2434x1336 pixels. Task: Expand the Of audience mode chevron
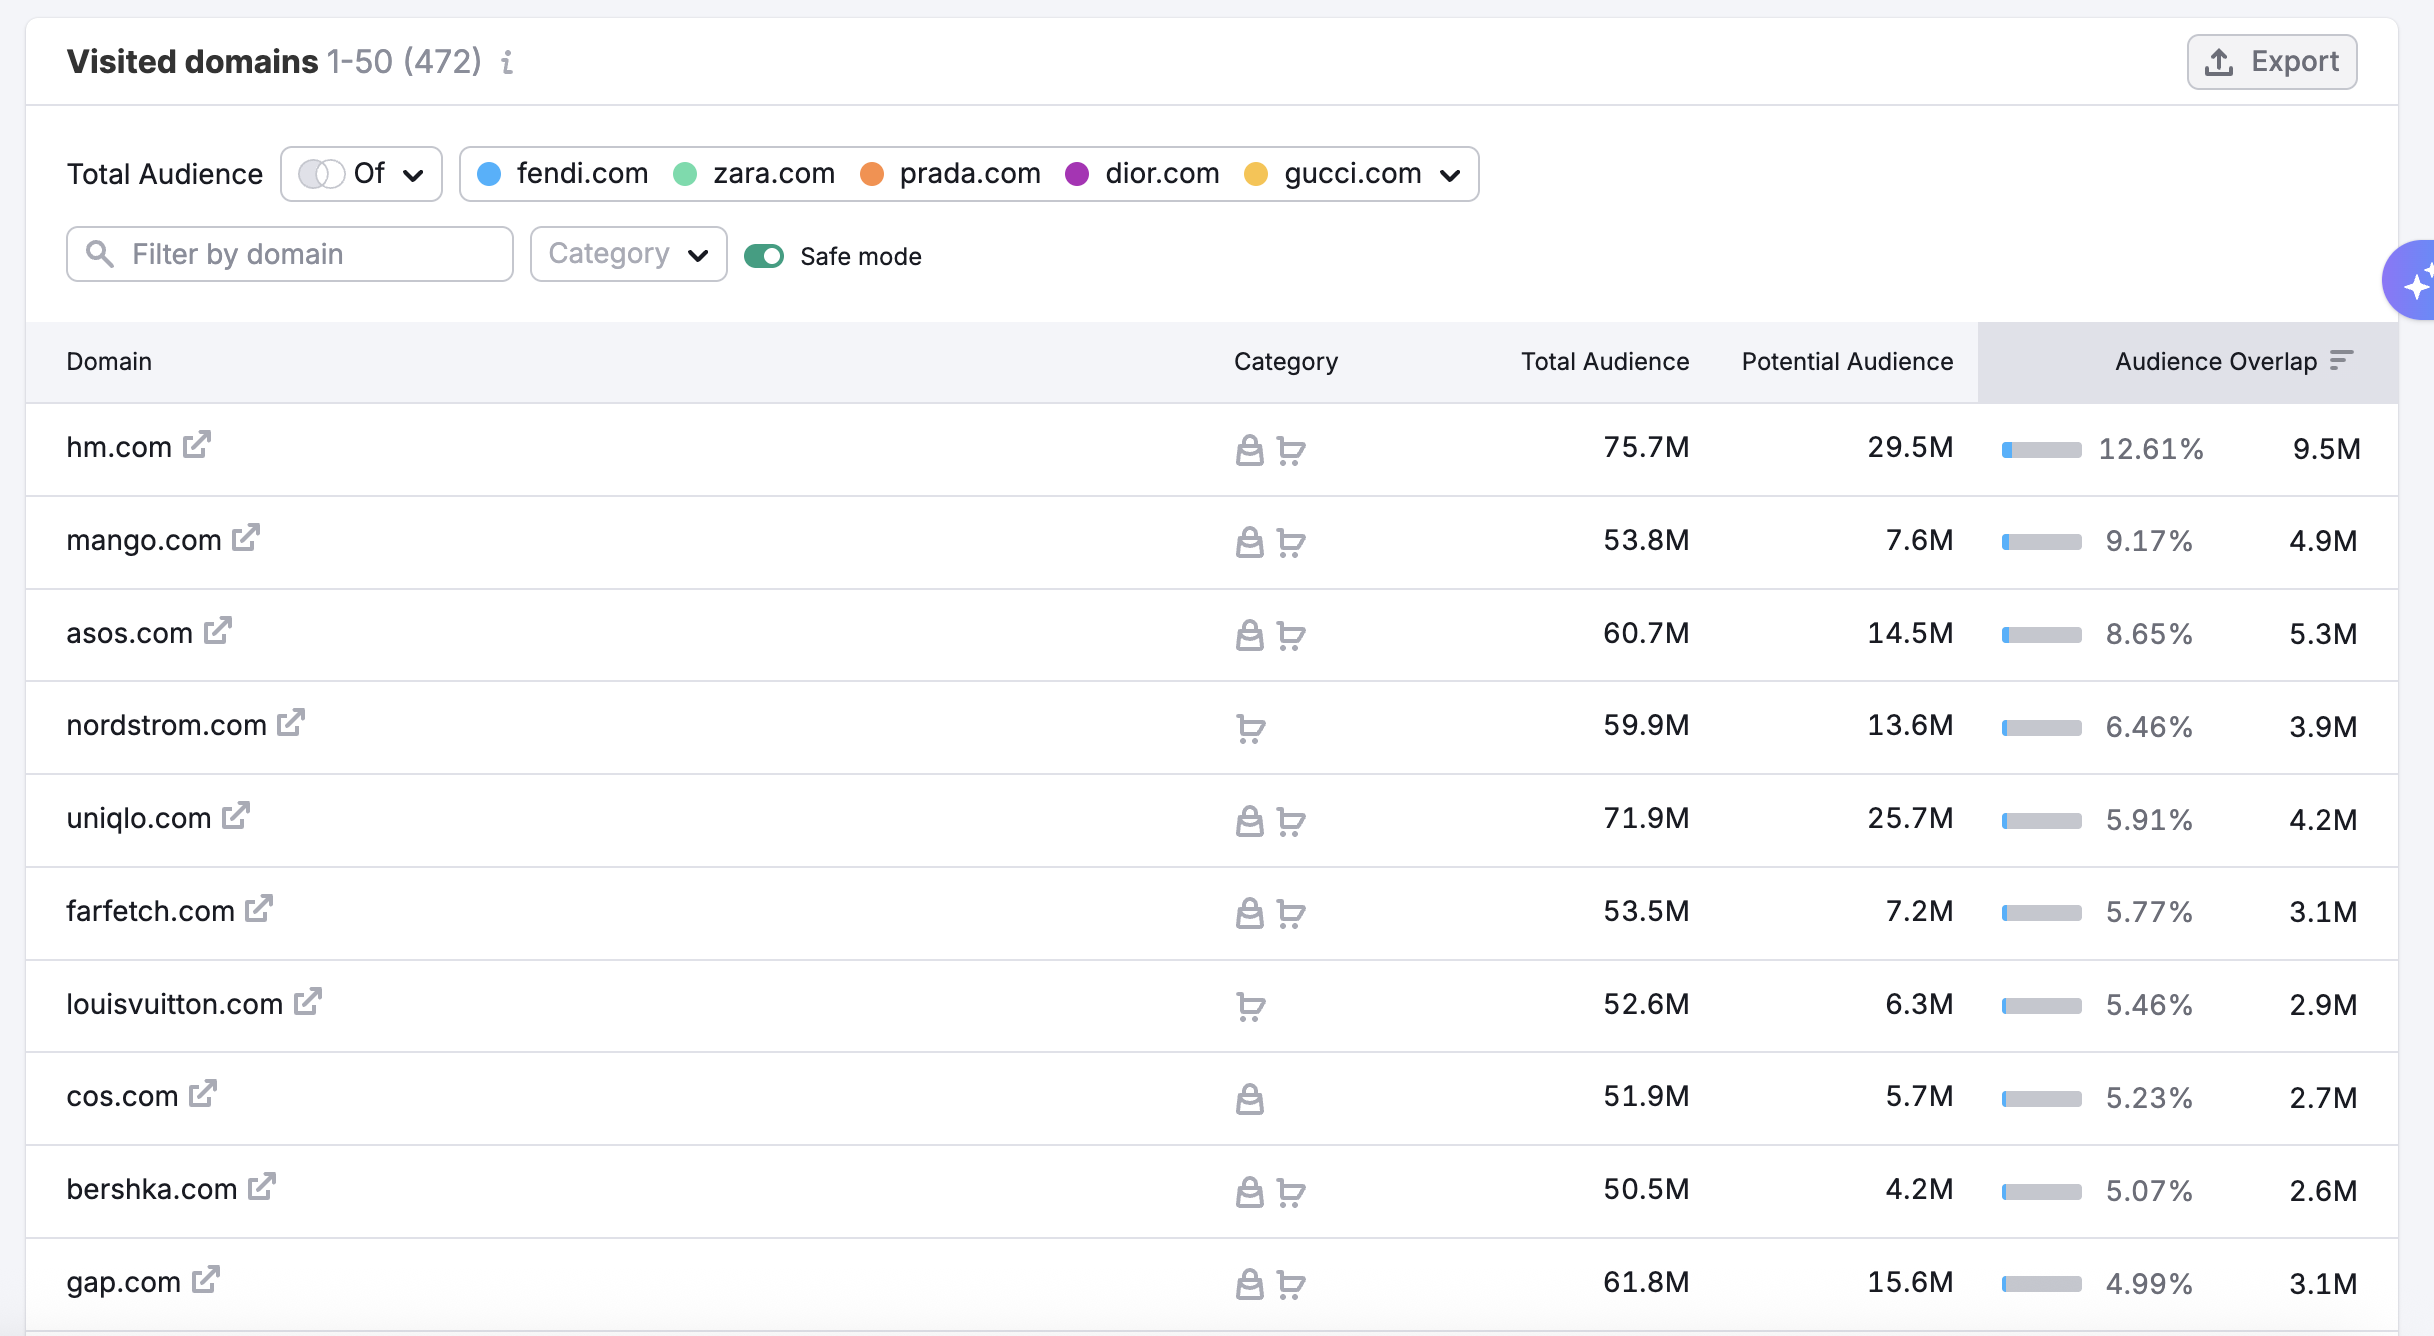tap(413, 175)
